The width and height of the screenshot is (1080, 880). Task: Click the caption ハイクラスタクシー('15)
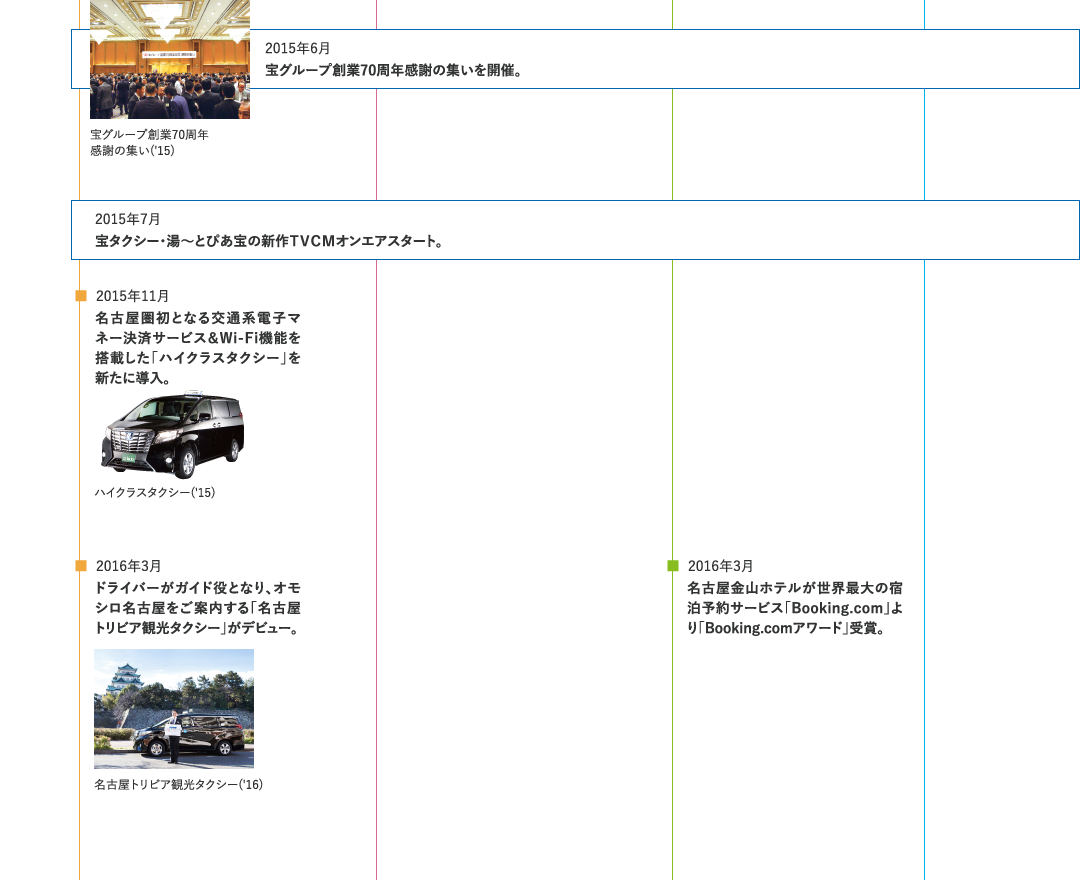155,492
